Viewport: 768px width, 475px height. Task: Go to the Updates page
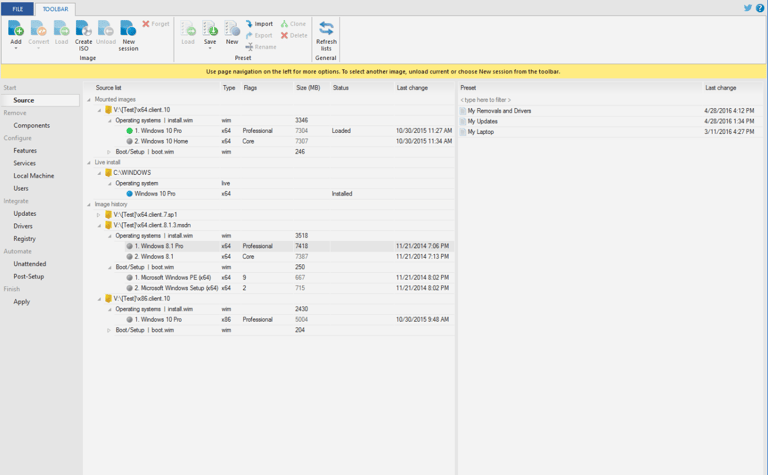coord(25,214)
